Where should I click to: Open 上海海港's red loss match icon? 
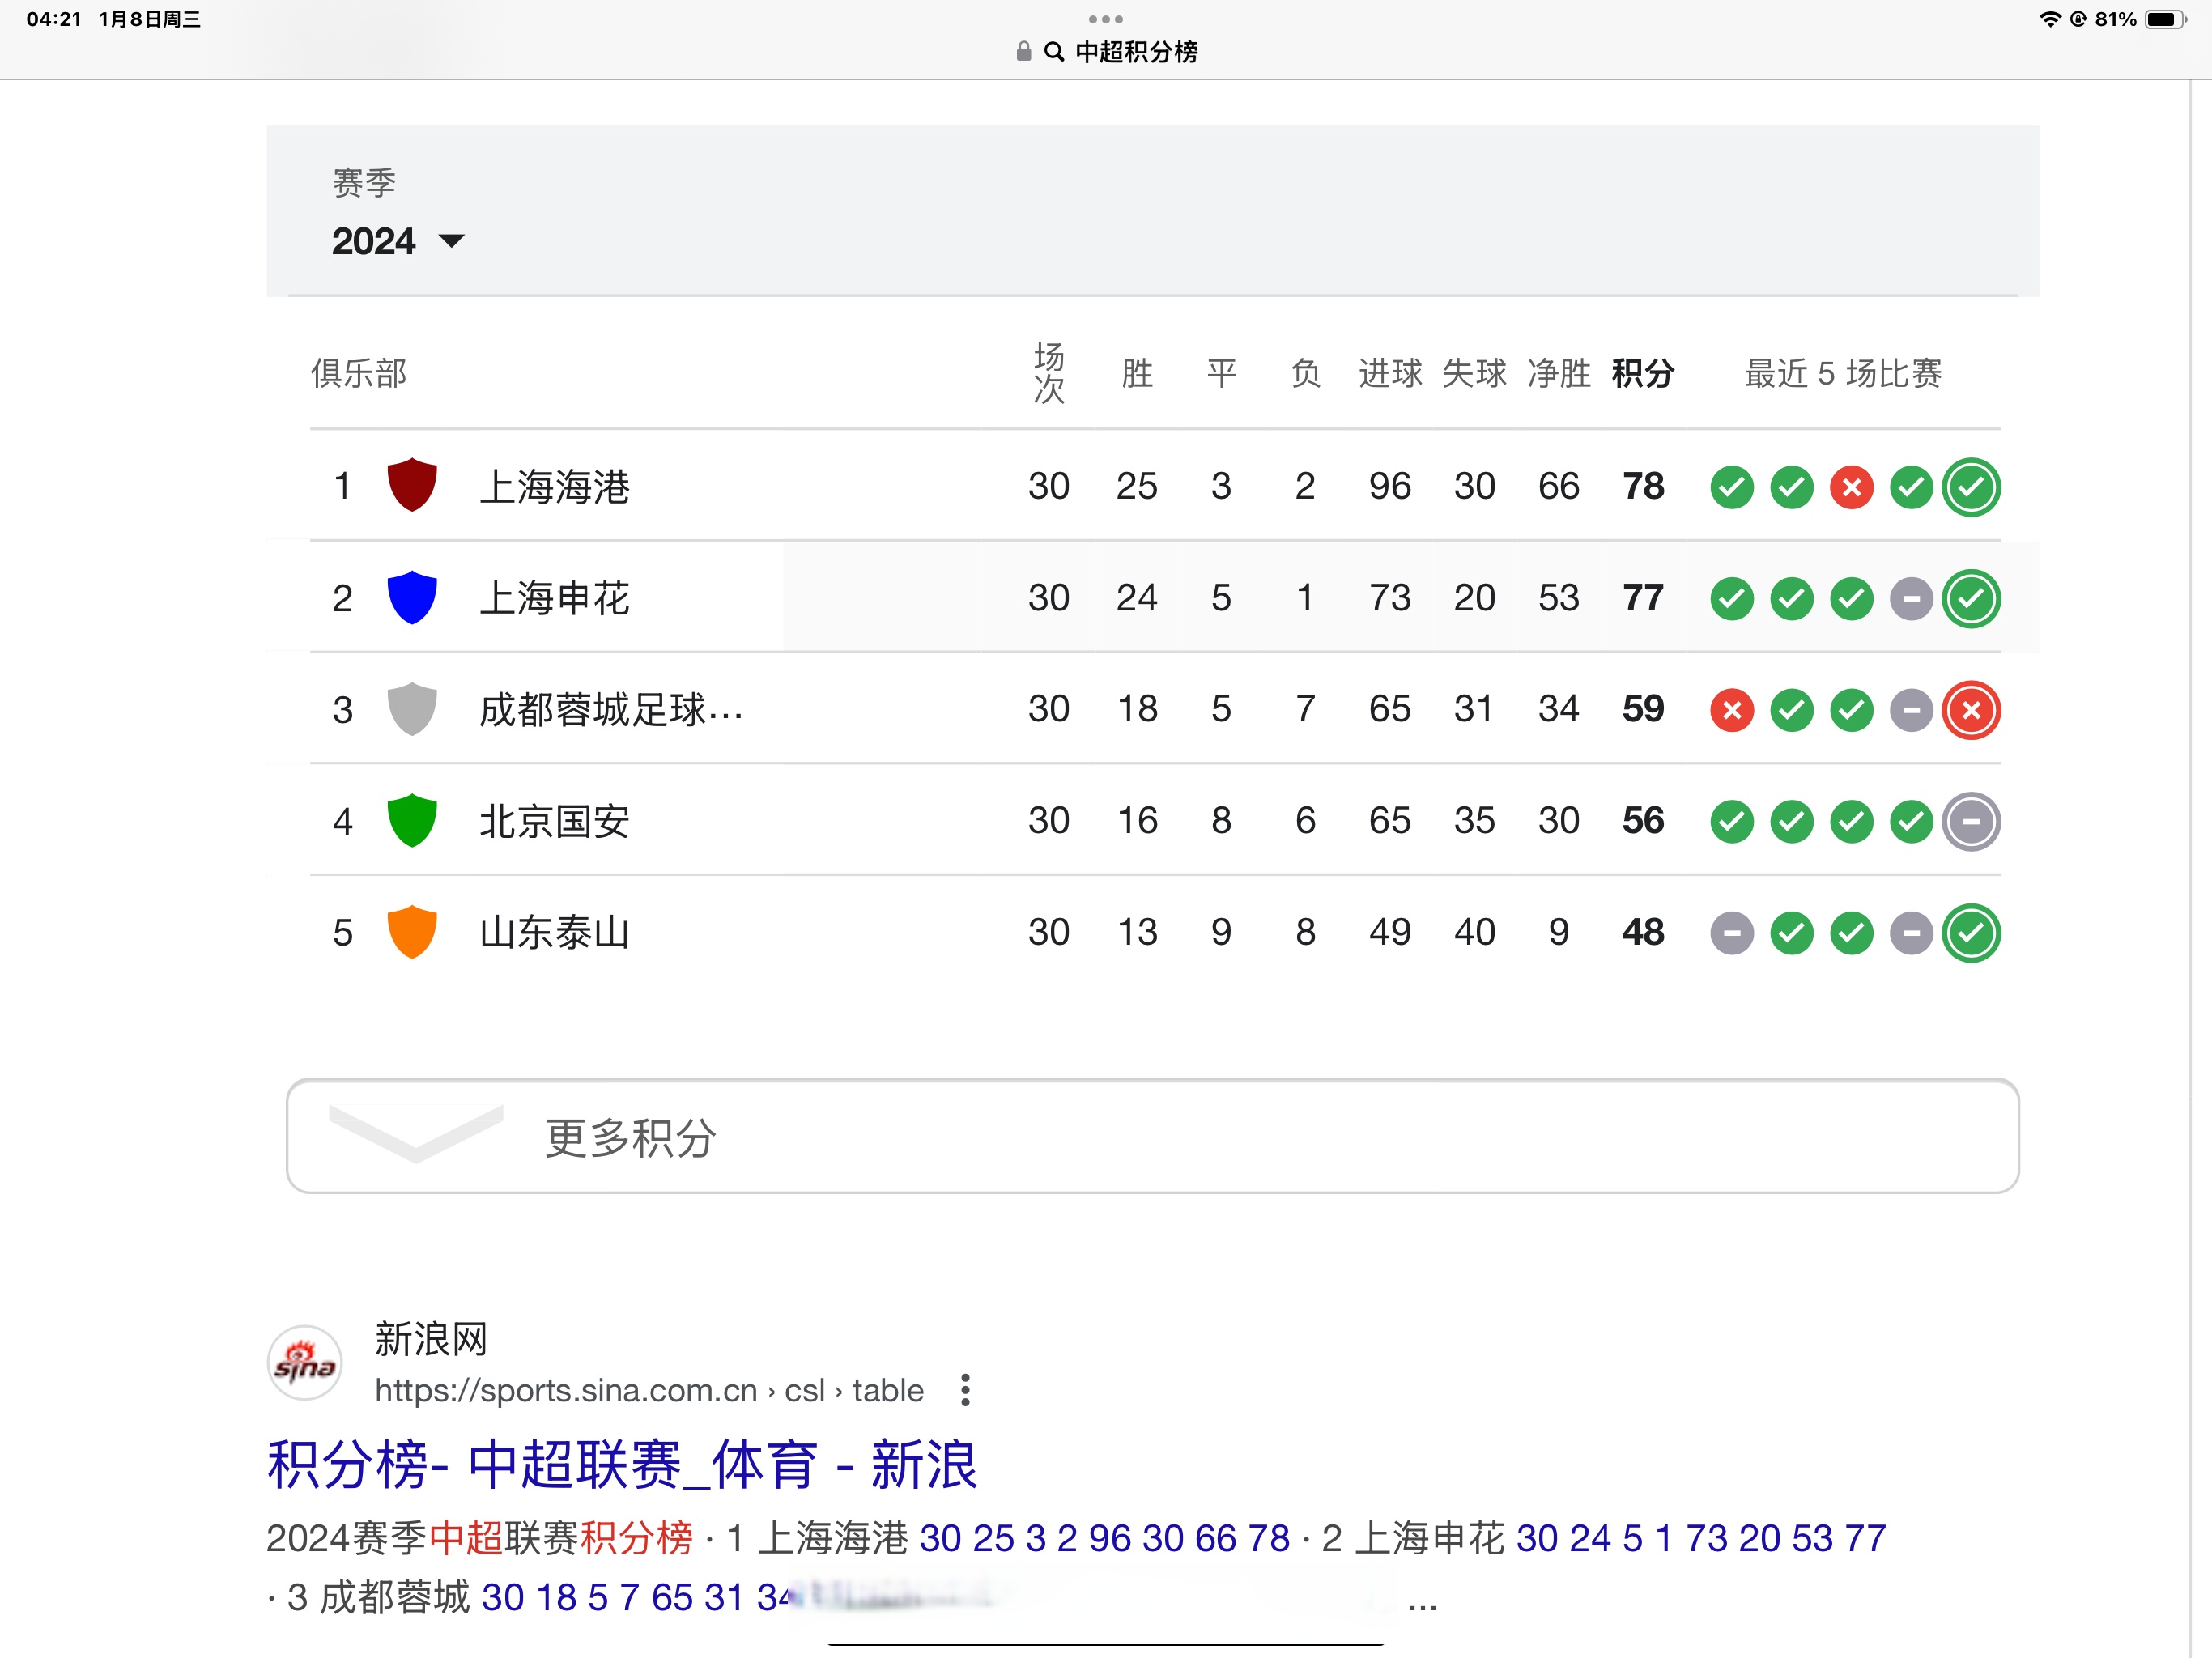(x=1851, y=487)
